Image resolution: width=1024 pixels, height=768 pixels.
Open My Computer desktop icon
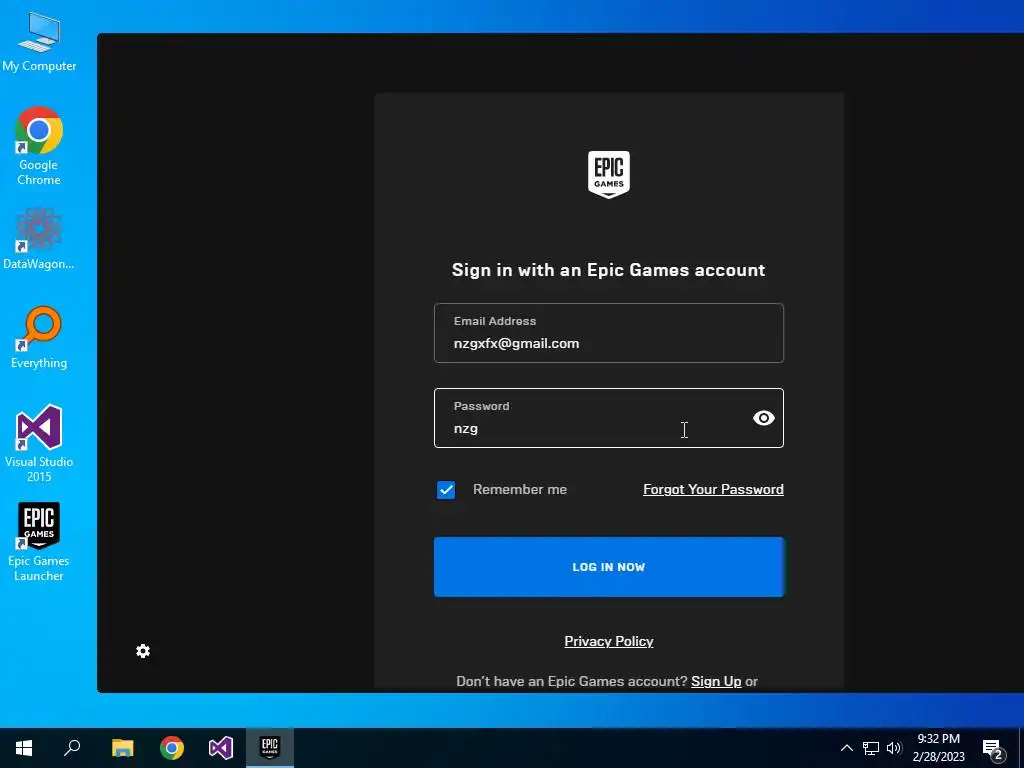point(39,42)
